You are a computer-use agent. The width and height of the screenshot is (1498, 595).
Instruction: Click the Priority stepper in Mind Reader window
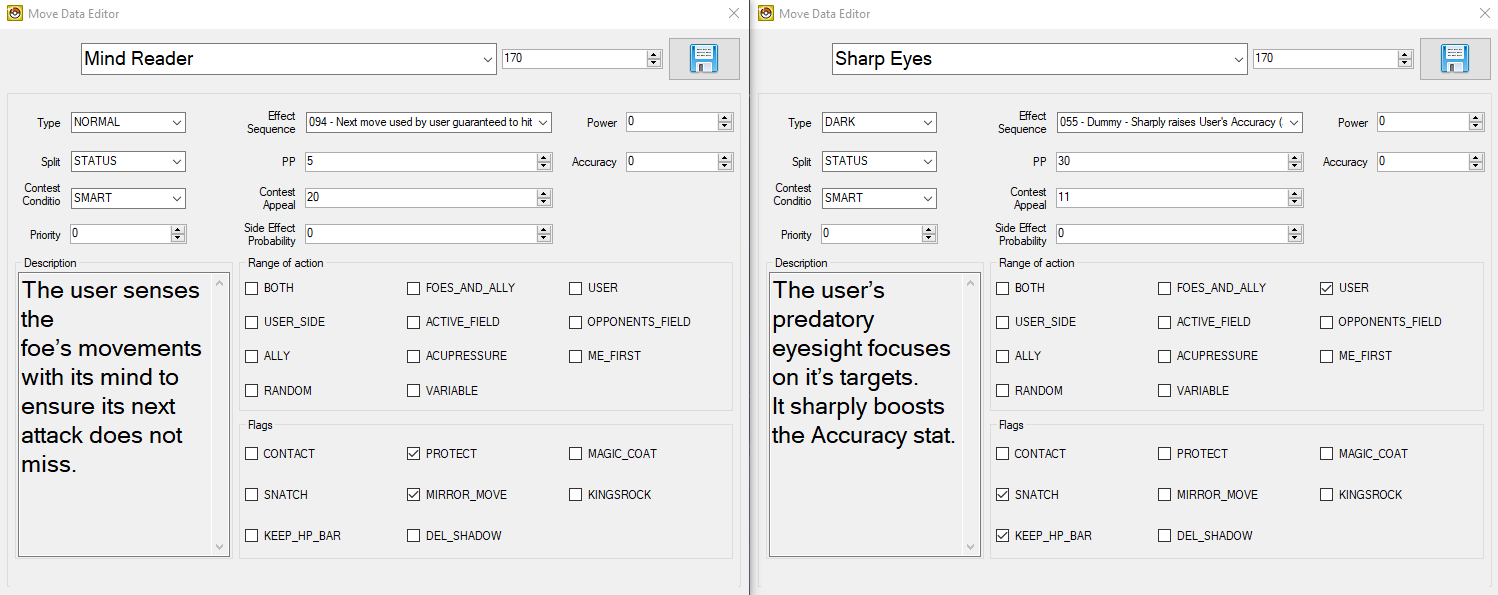click(x=178, y=234)
